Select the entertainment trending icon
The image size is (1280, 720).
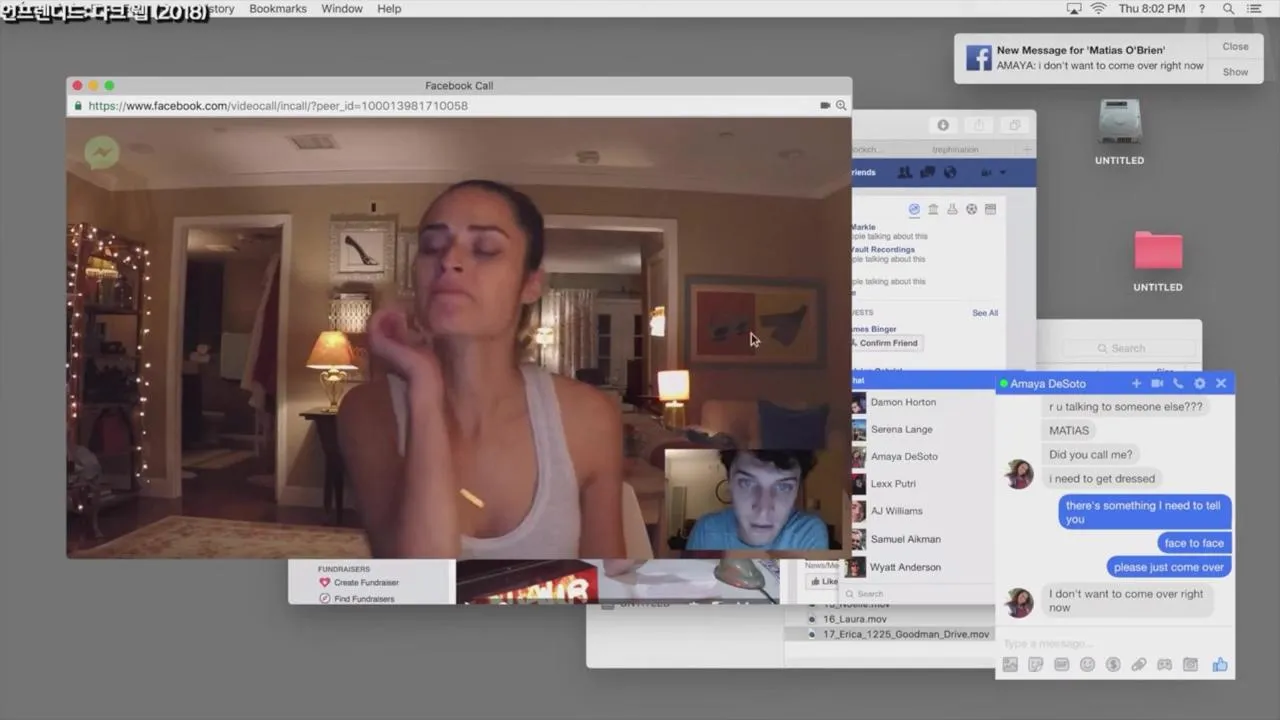click(990, 209)
